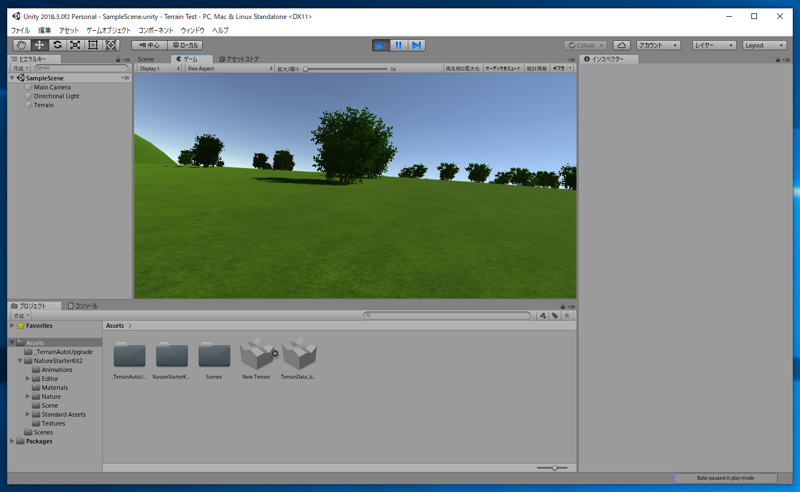
Task: Toggle ローカル handle rotation button
Action: click(185, 45)
